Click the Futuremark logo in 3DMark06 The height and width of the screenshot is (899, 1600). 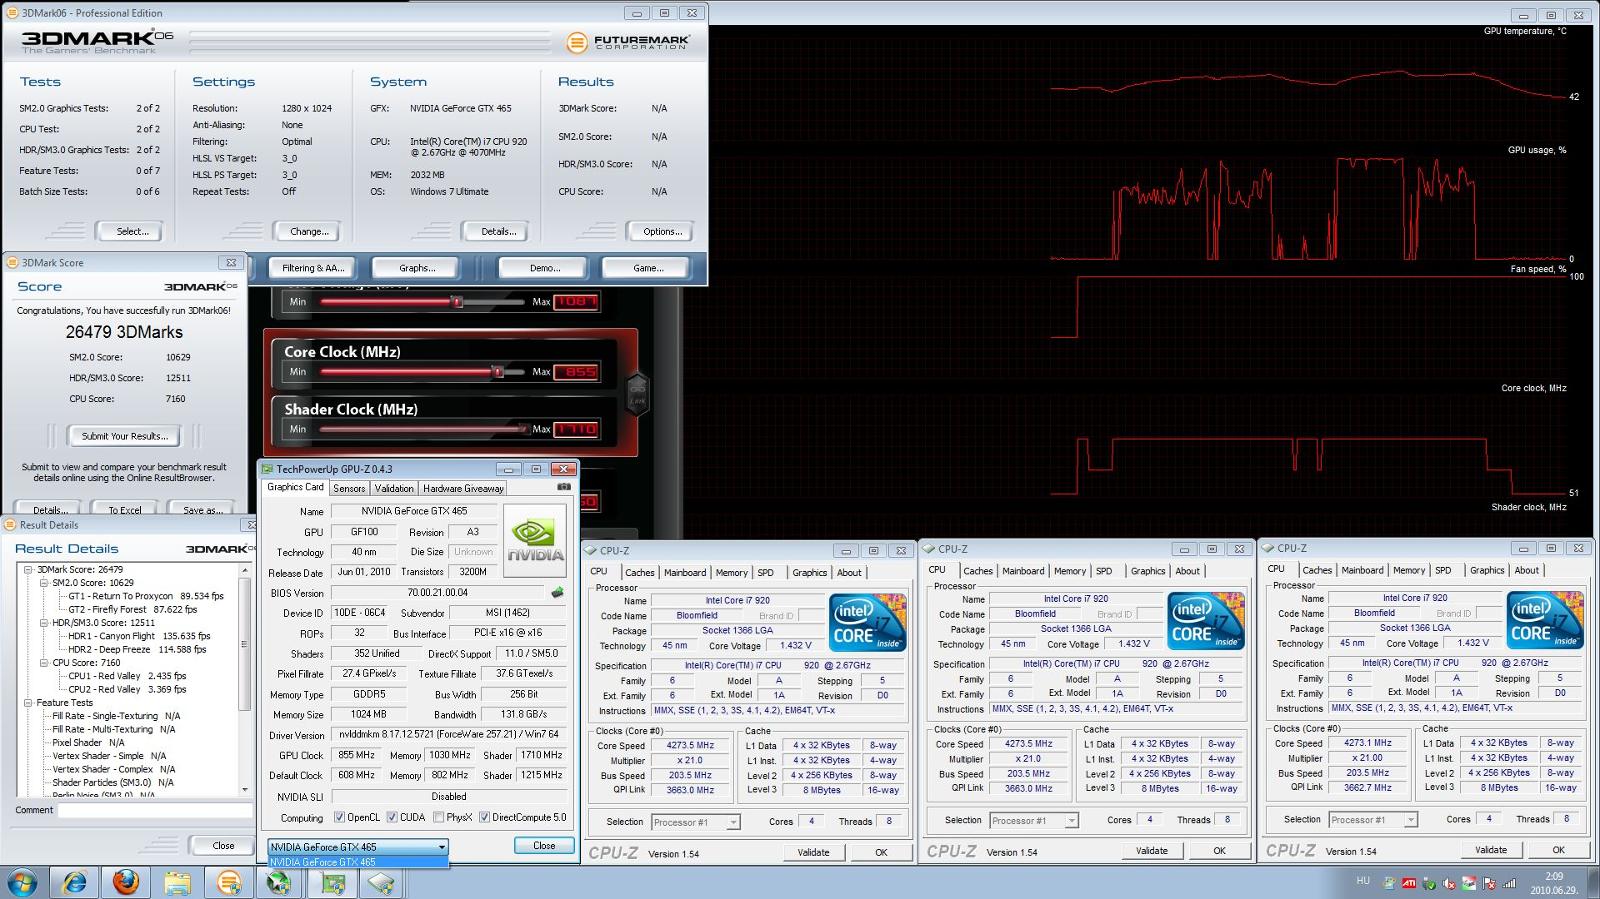628,42
